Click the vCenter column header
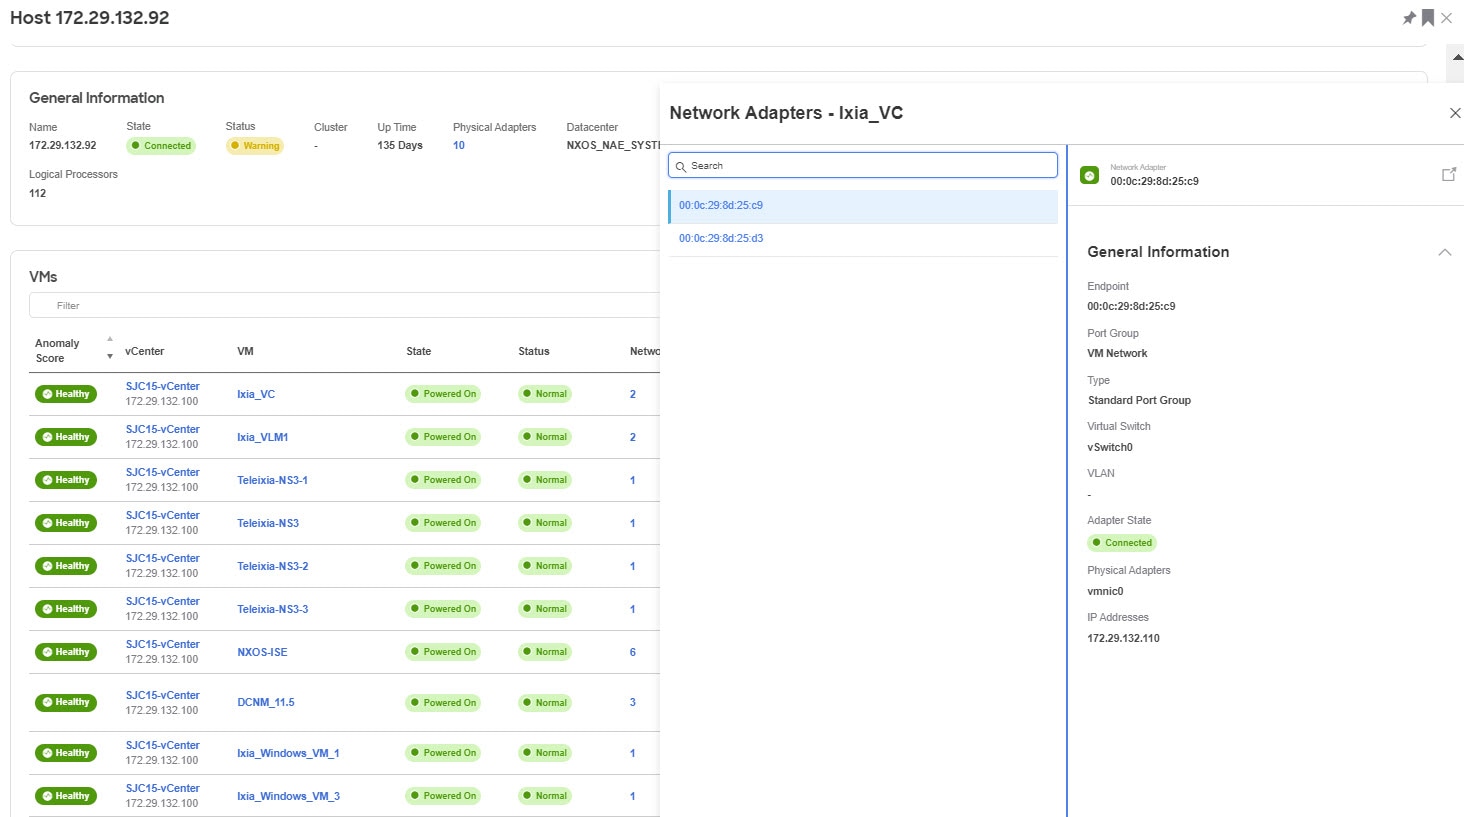1464x817 pixels. pos(145,351)
